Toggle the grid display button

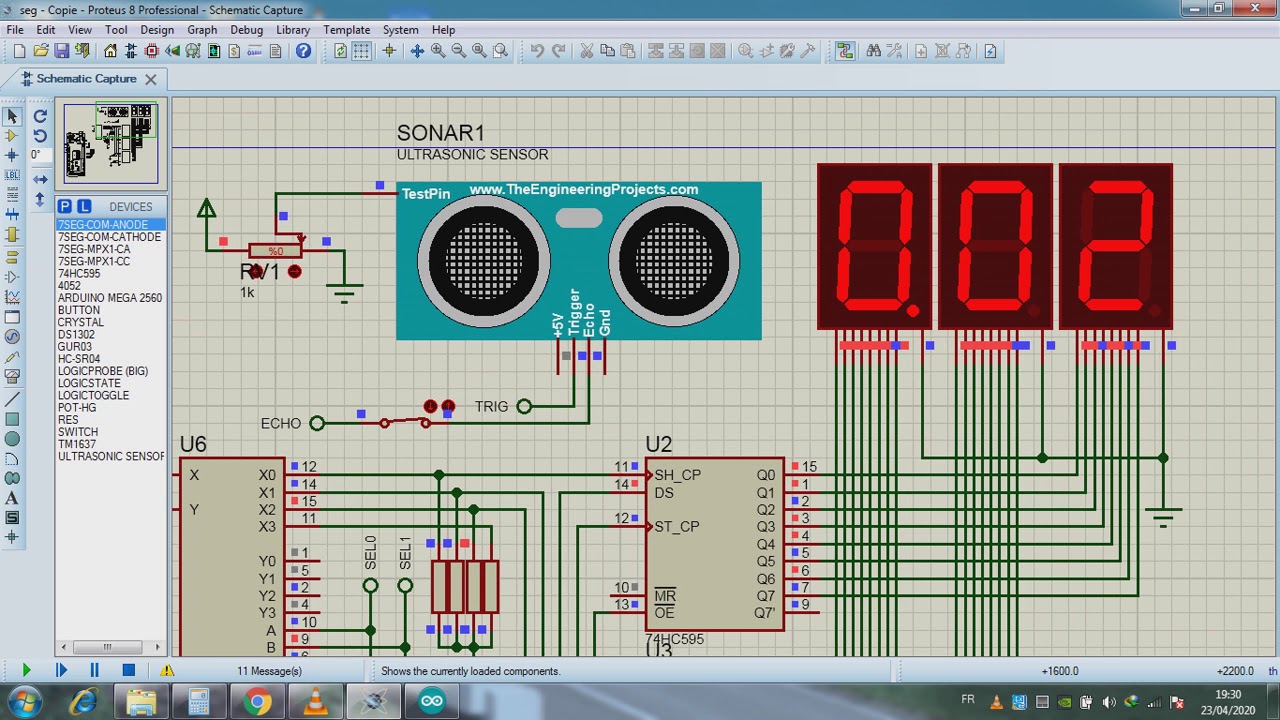pos(361,51)
